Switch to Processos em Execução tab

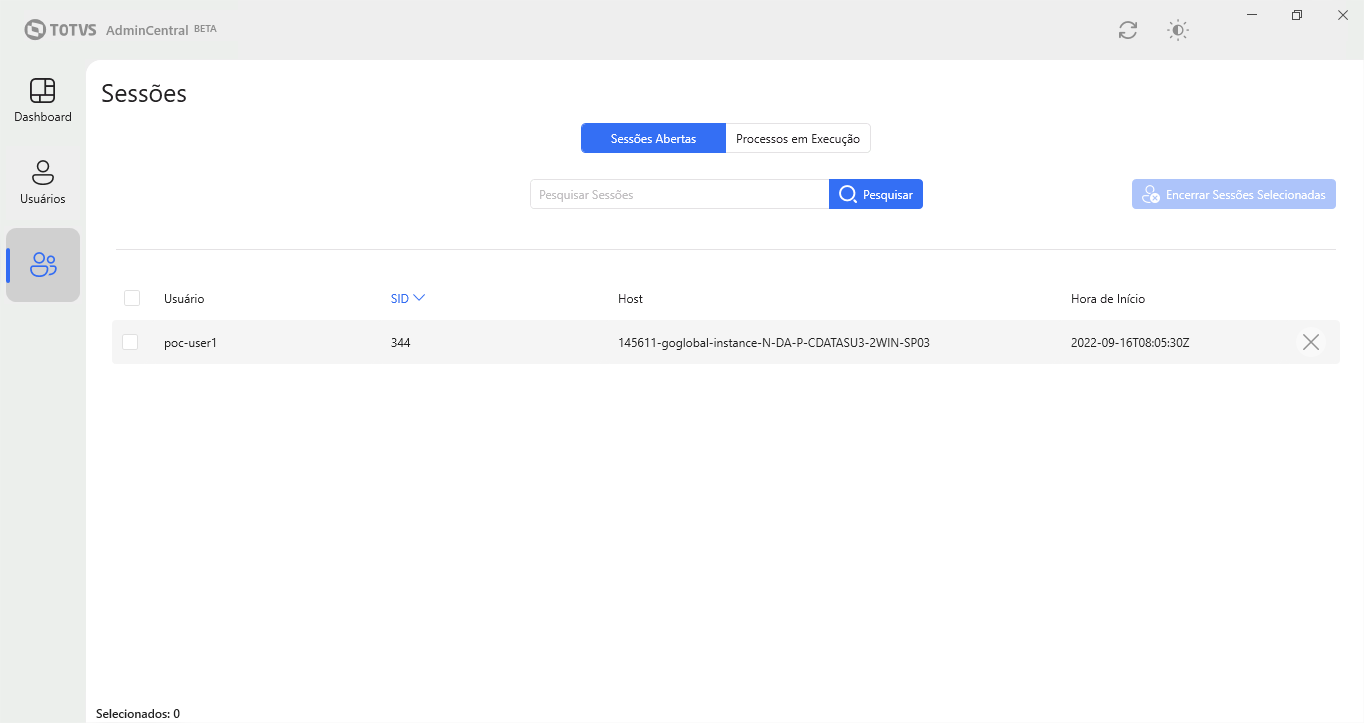pos(798,138)
